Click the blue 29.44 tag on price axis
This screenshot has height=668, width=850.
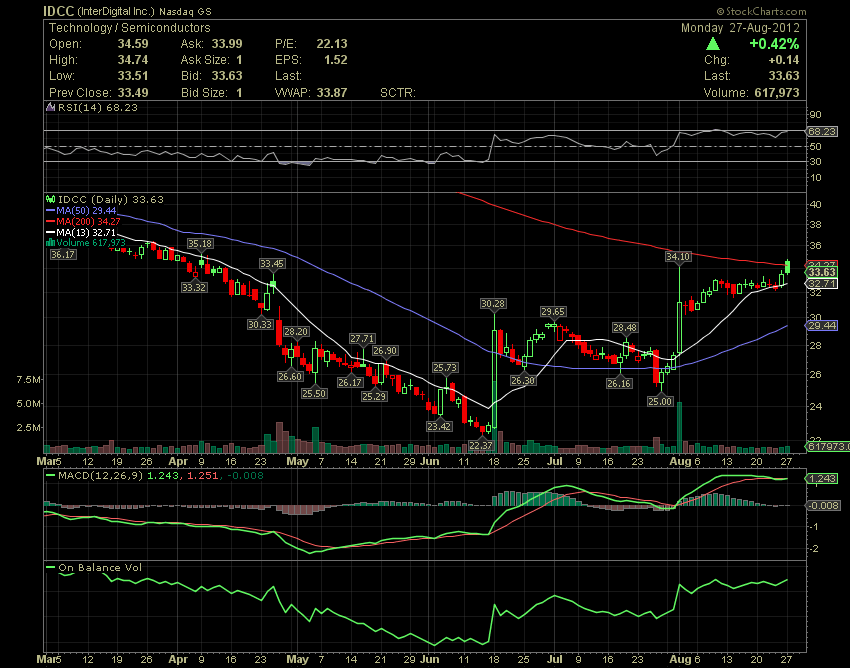(x=822, y=325)
